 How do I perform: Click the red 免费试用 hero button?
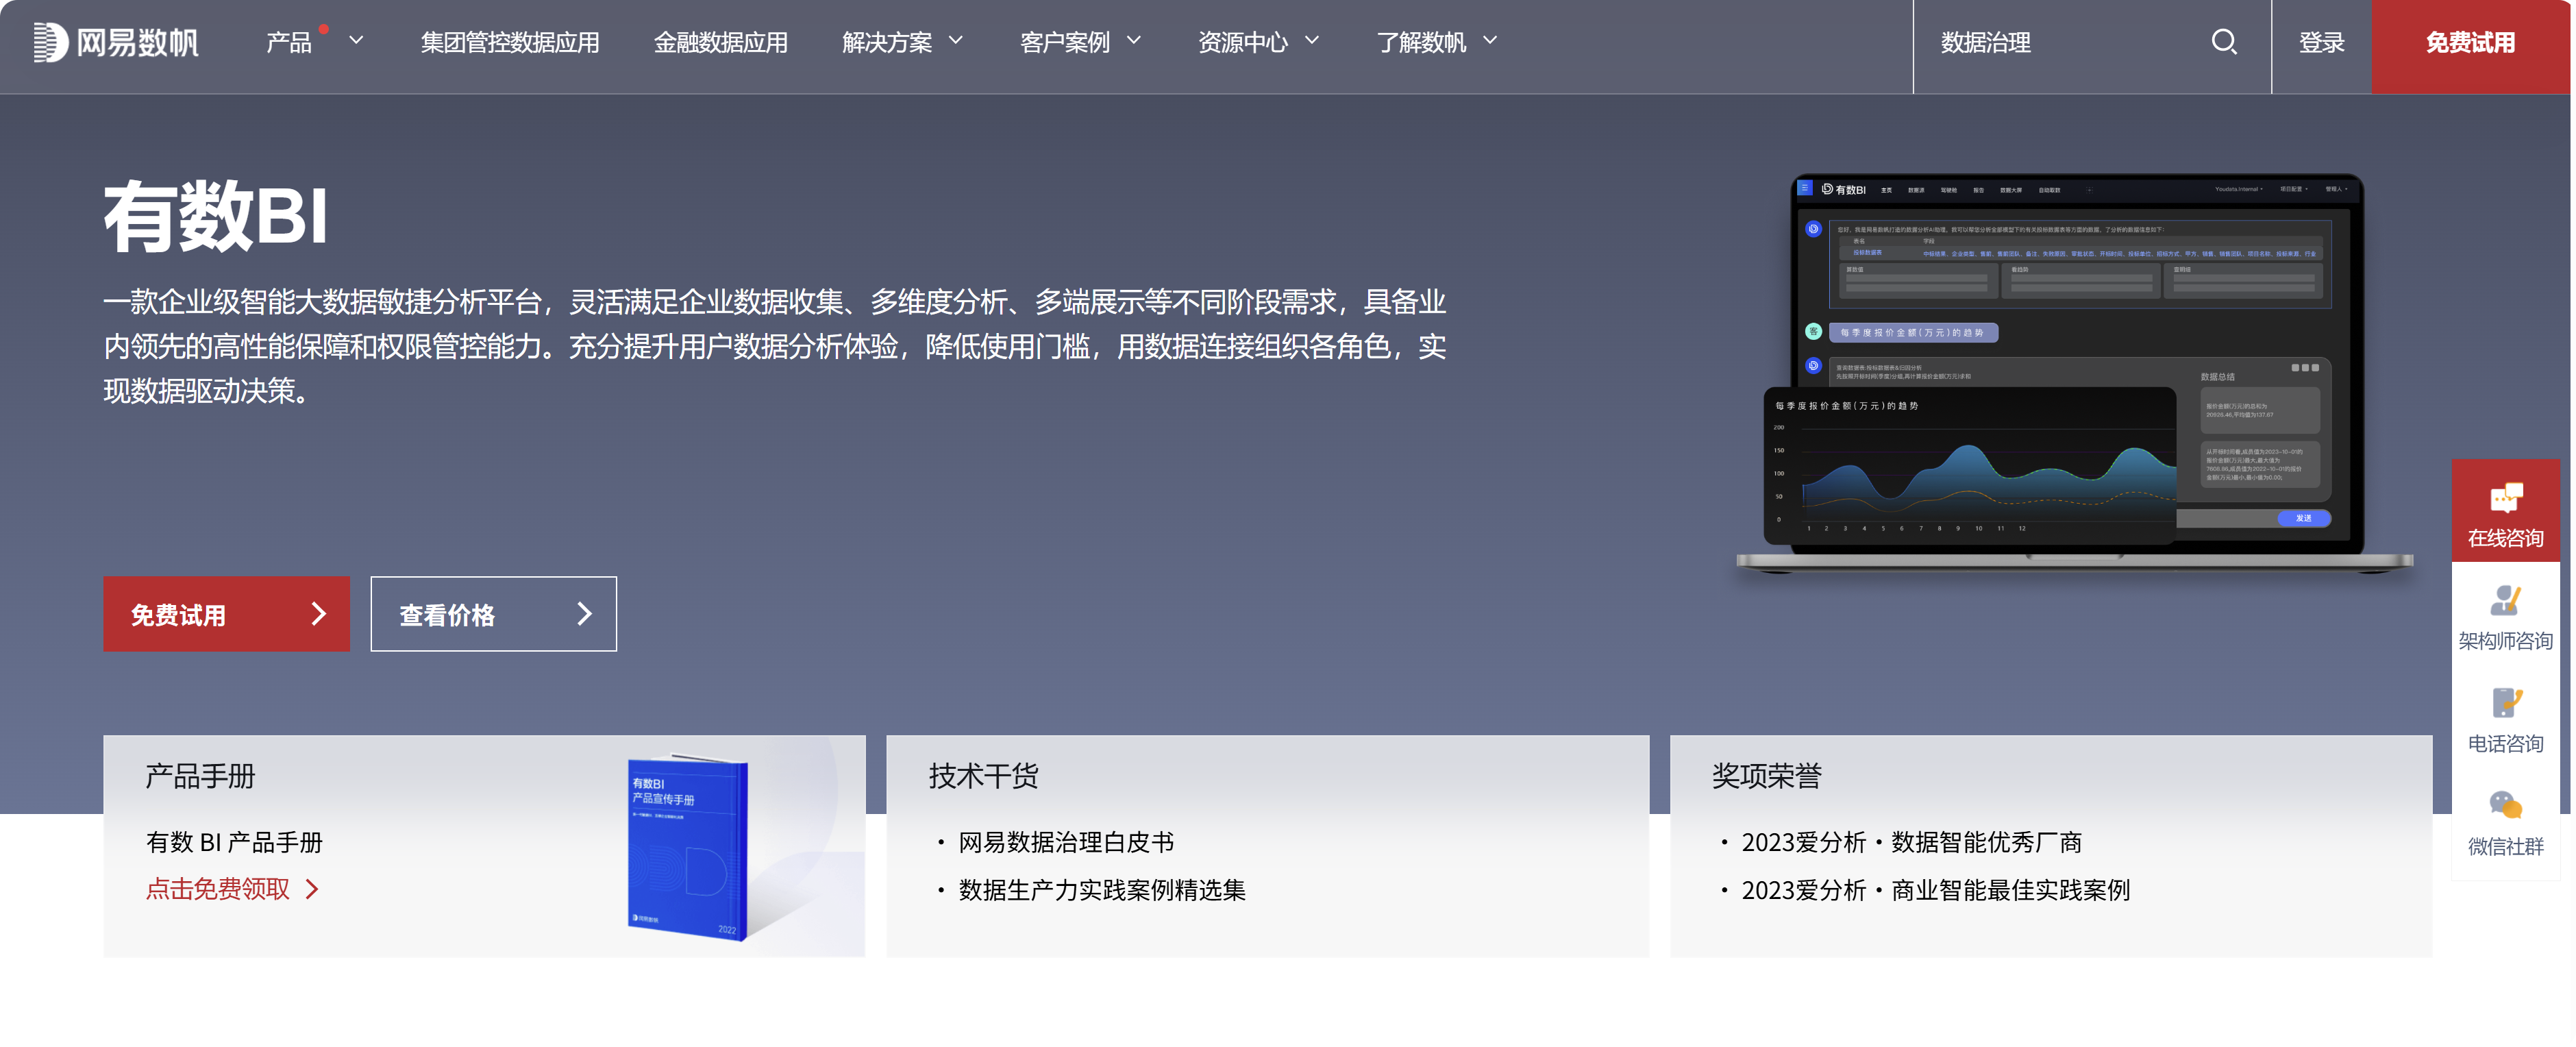[226, 614]
